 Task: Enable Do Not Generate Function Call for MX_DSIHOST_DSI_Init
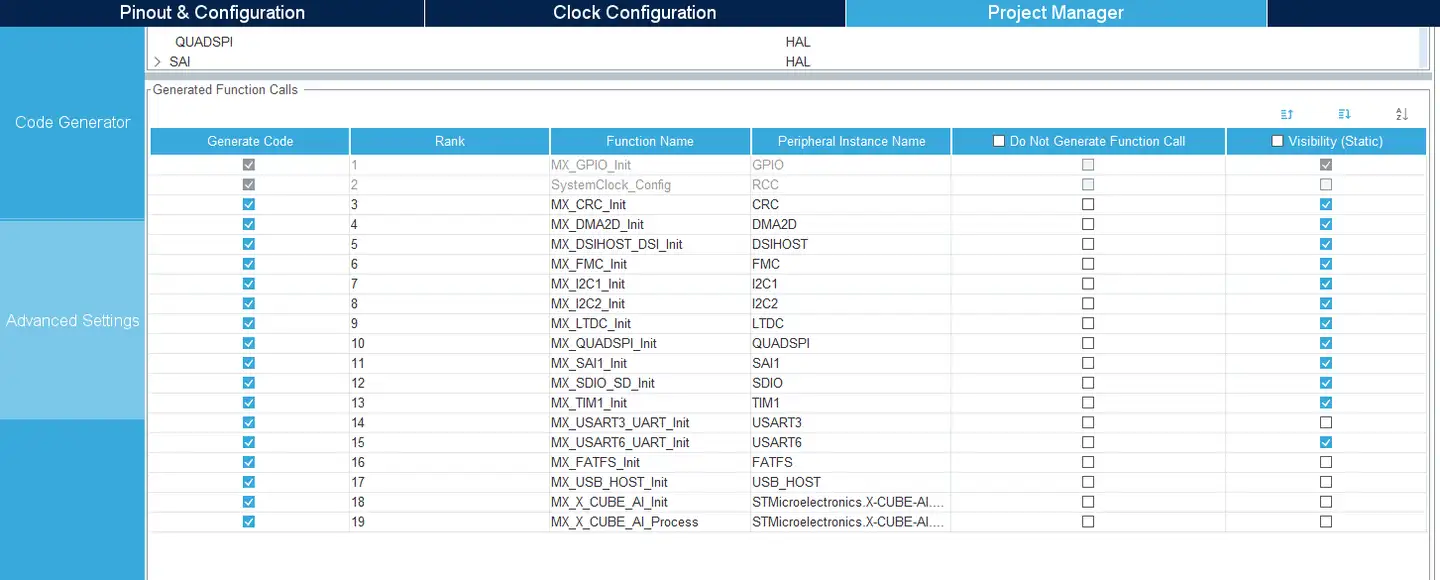(x=1088, y=244)
